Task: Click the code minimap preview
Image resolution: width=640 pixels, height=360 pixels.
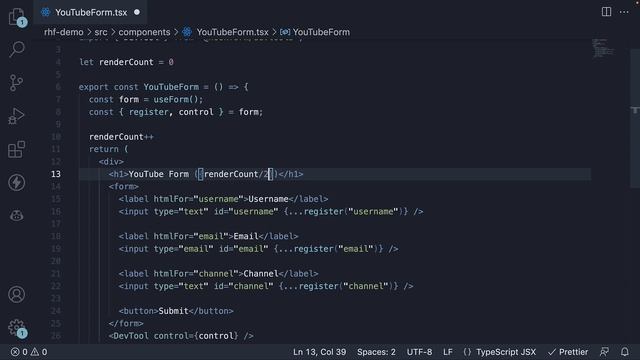Action: (x=602, y=48)
